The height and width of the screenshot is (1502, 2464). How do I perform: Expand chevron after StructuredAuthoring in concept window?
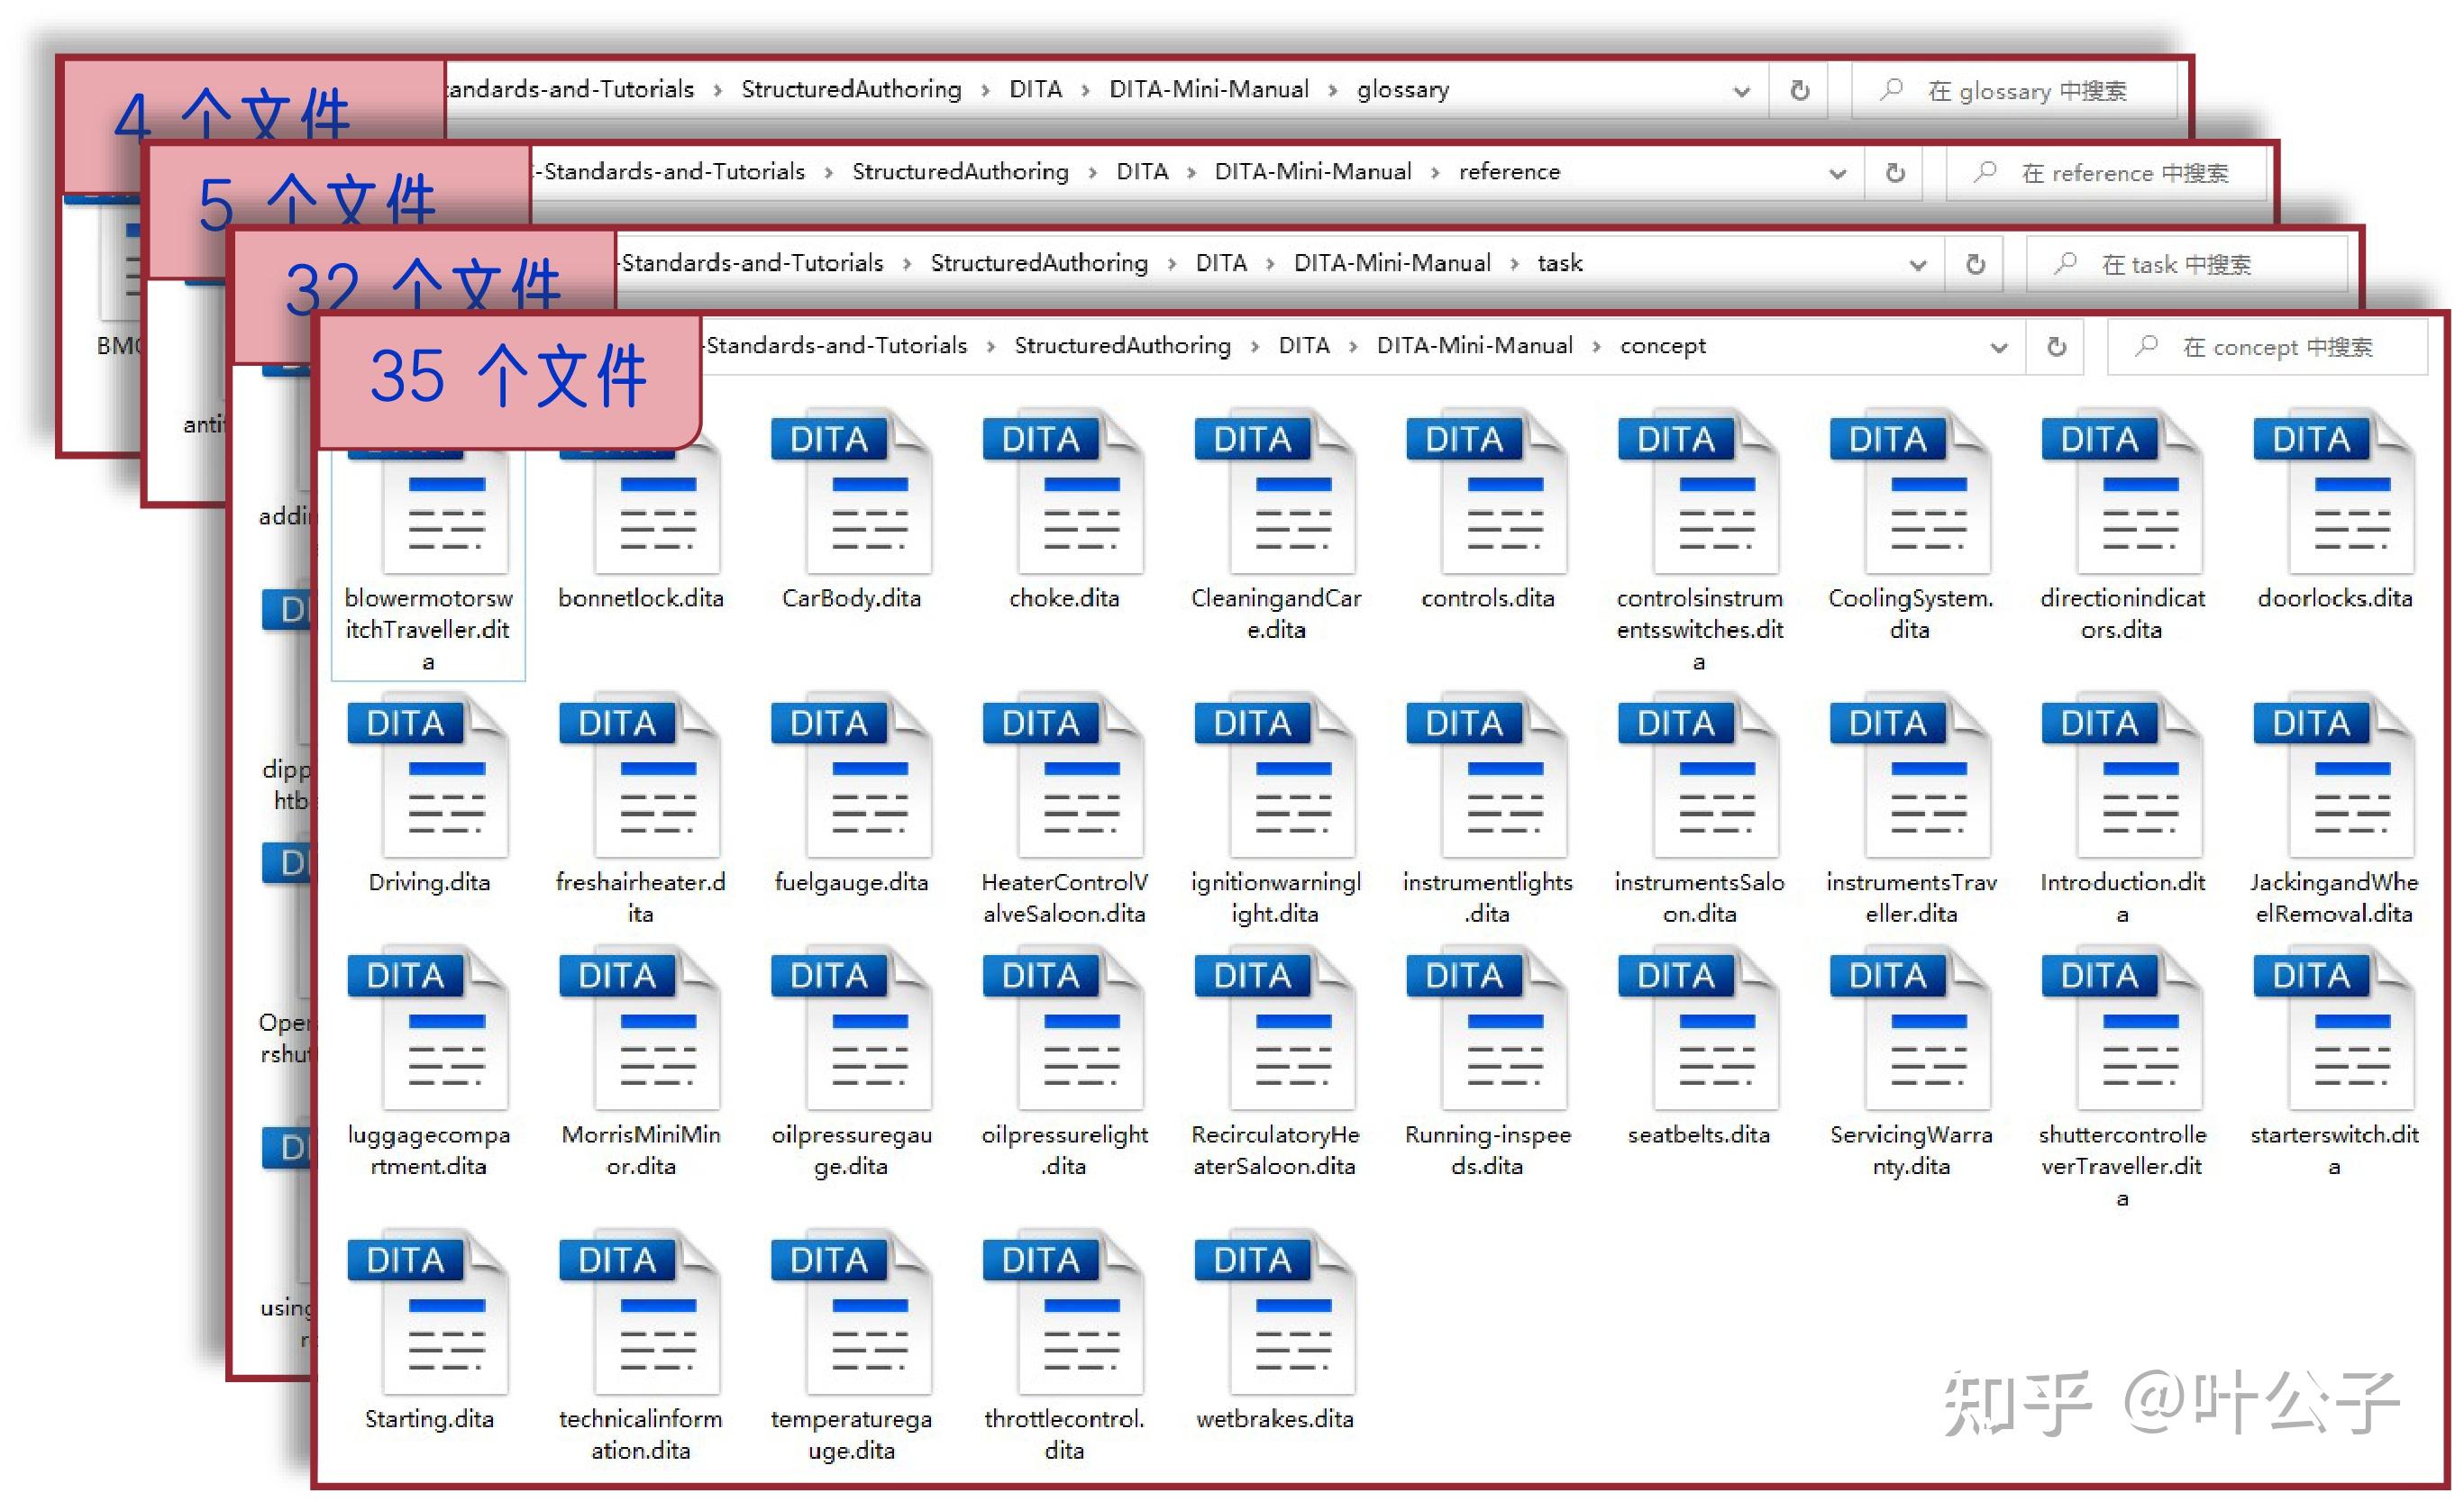click(1255, 347)
